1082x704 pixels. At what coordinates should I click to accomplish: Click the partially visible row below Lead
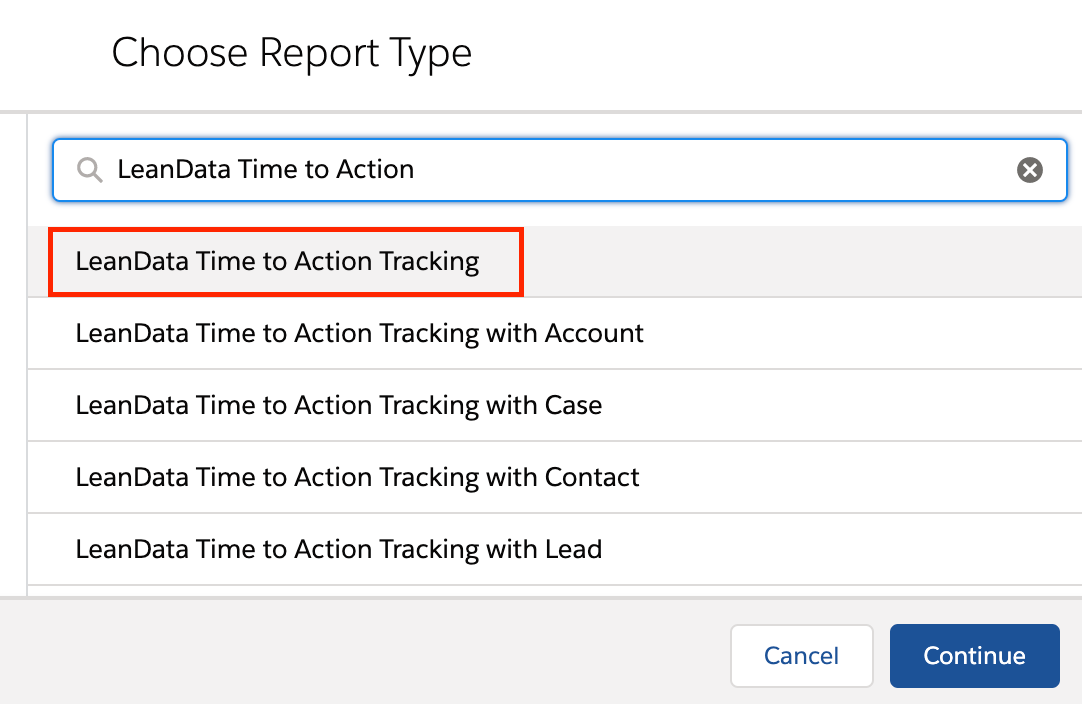click(x=550, y=591)
